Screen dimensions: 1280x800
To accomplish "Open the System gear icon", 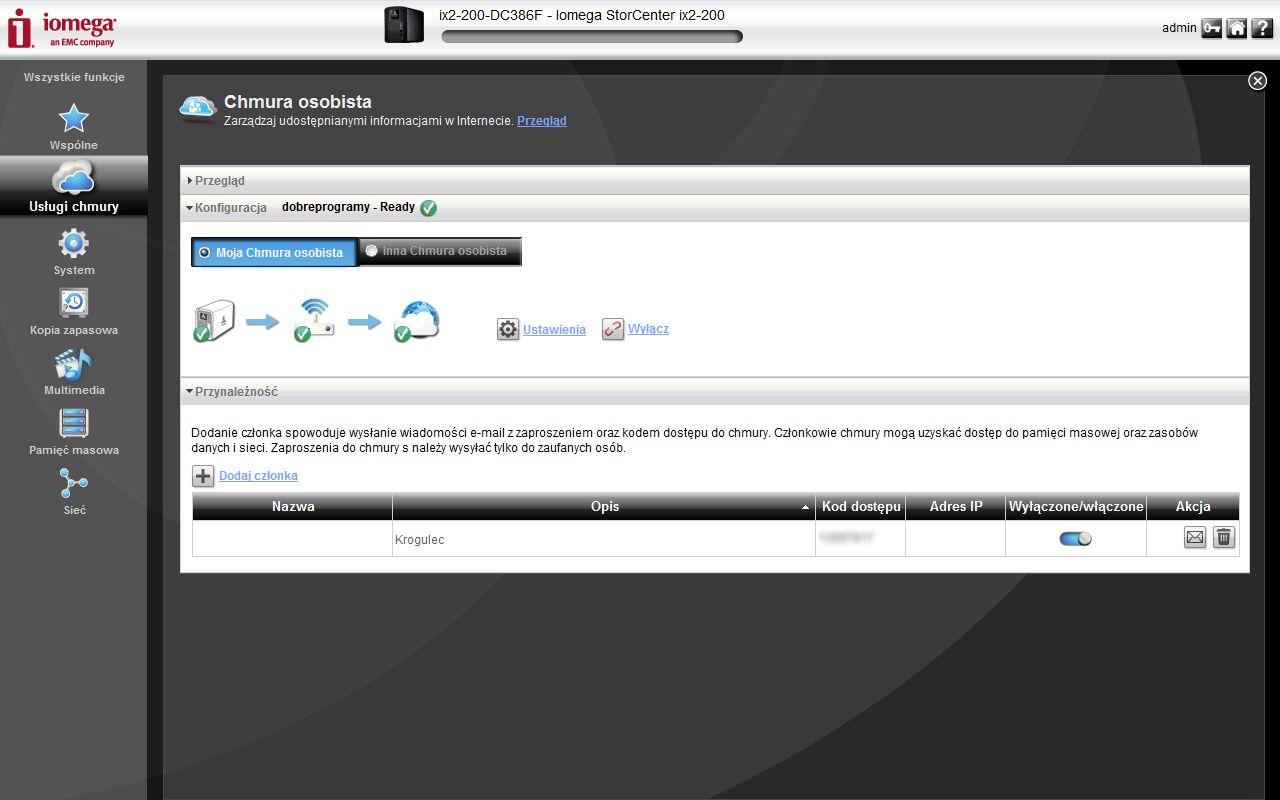I will (74, 243).
